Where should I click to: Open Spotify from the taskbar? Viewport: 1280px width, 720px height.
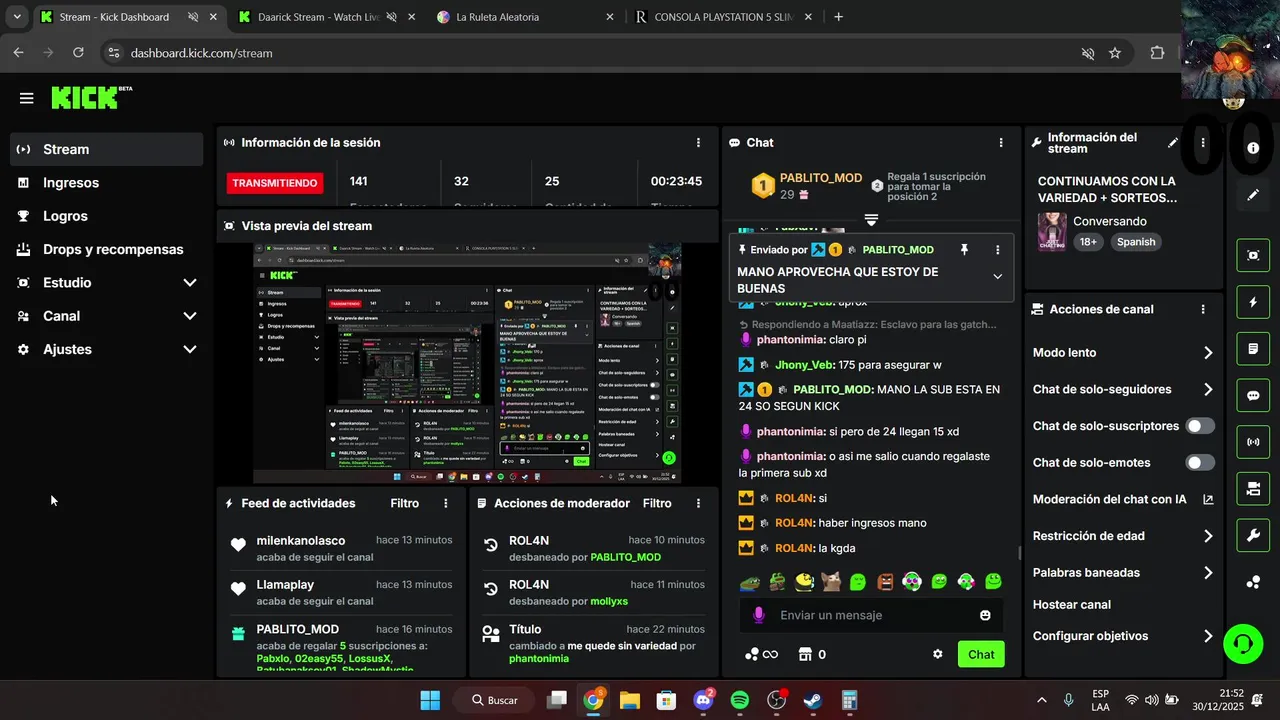click(740, 700)
